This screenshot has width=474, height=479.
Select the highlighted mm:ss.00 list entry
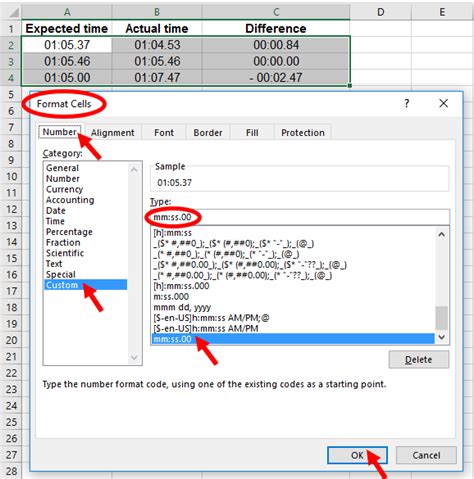point(293,339)
